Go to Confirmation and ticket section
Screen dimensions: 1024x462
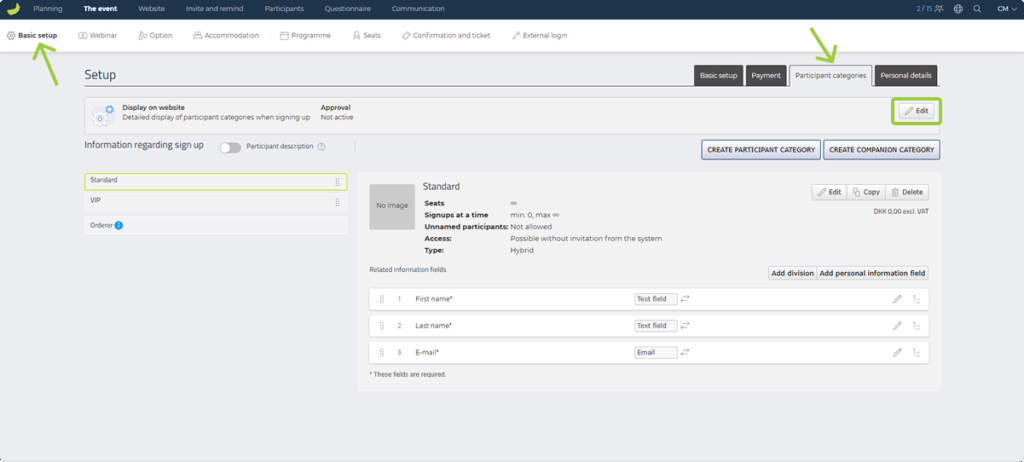click(446, 35)
